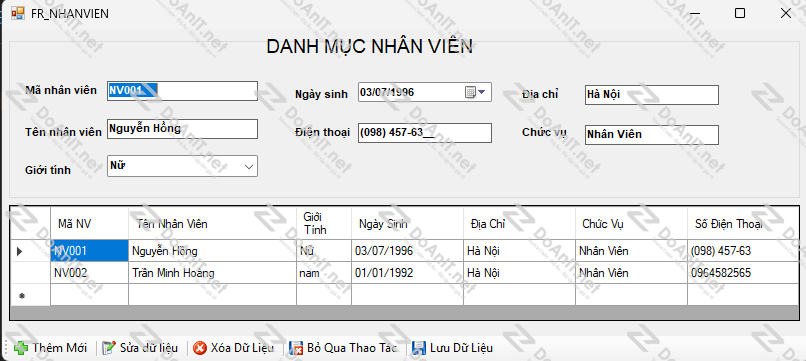
Task: Click the Nhân Viên cell in NV001 row
Action: click(x=631, y=251)
